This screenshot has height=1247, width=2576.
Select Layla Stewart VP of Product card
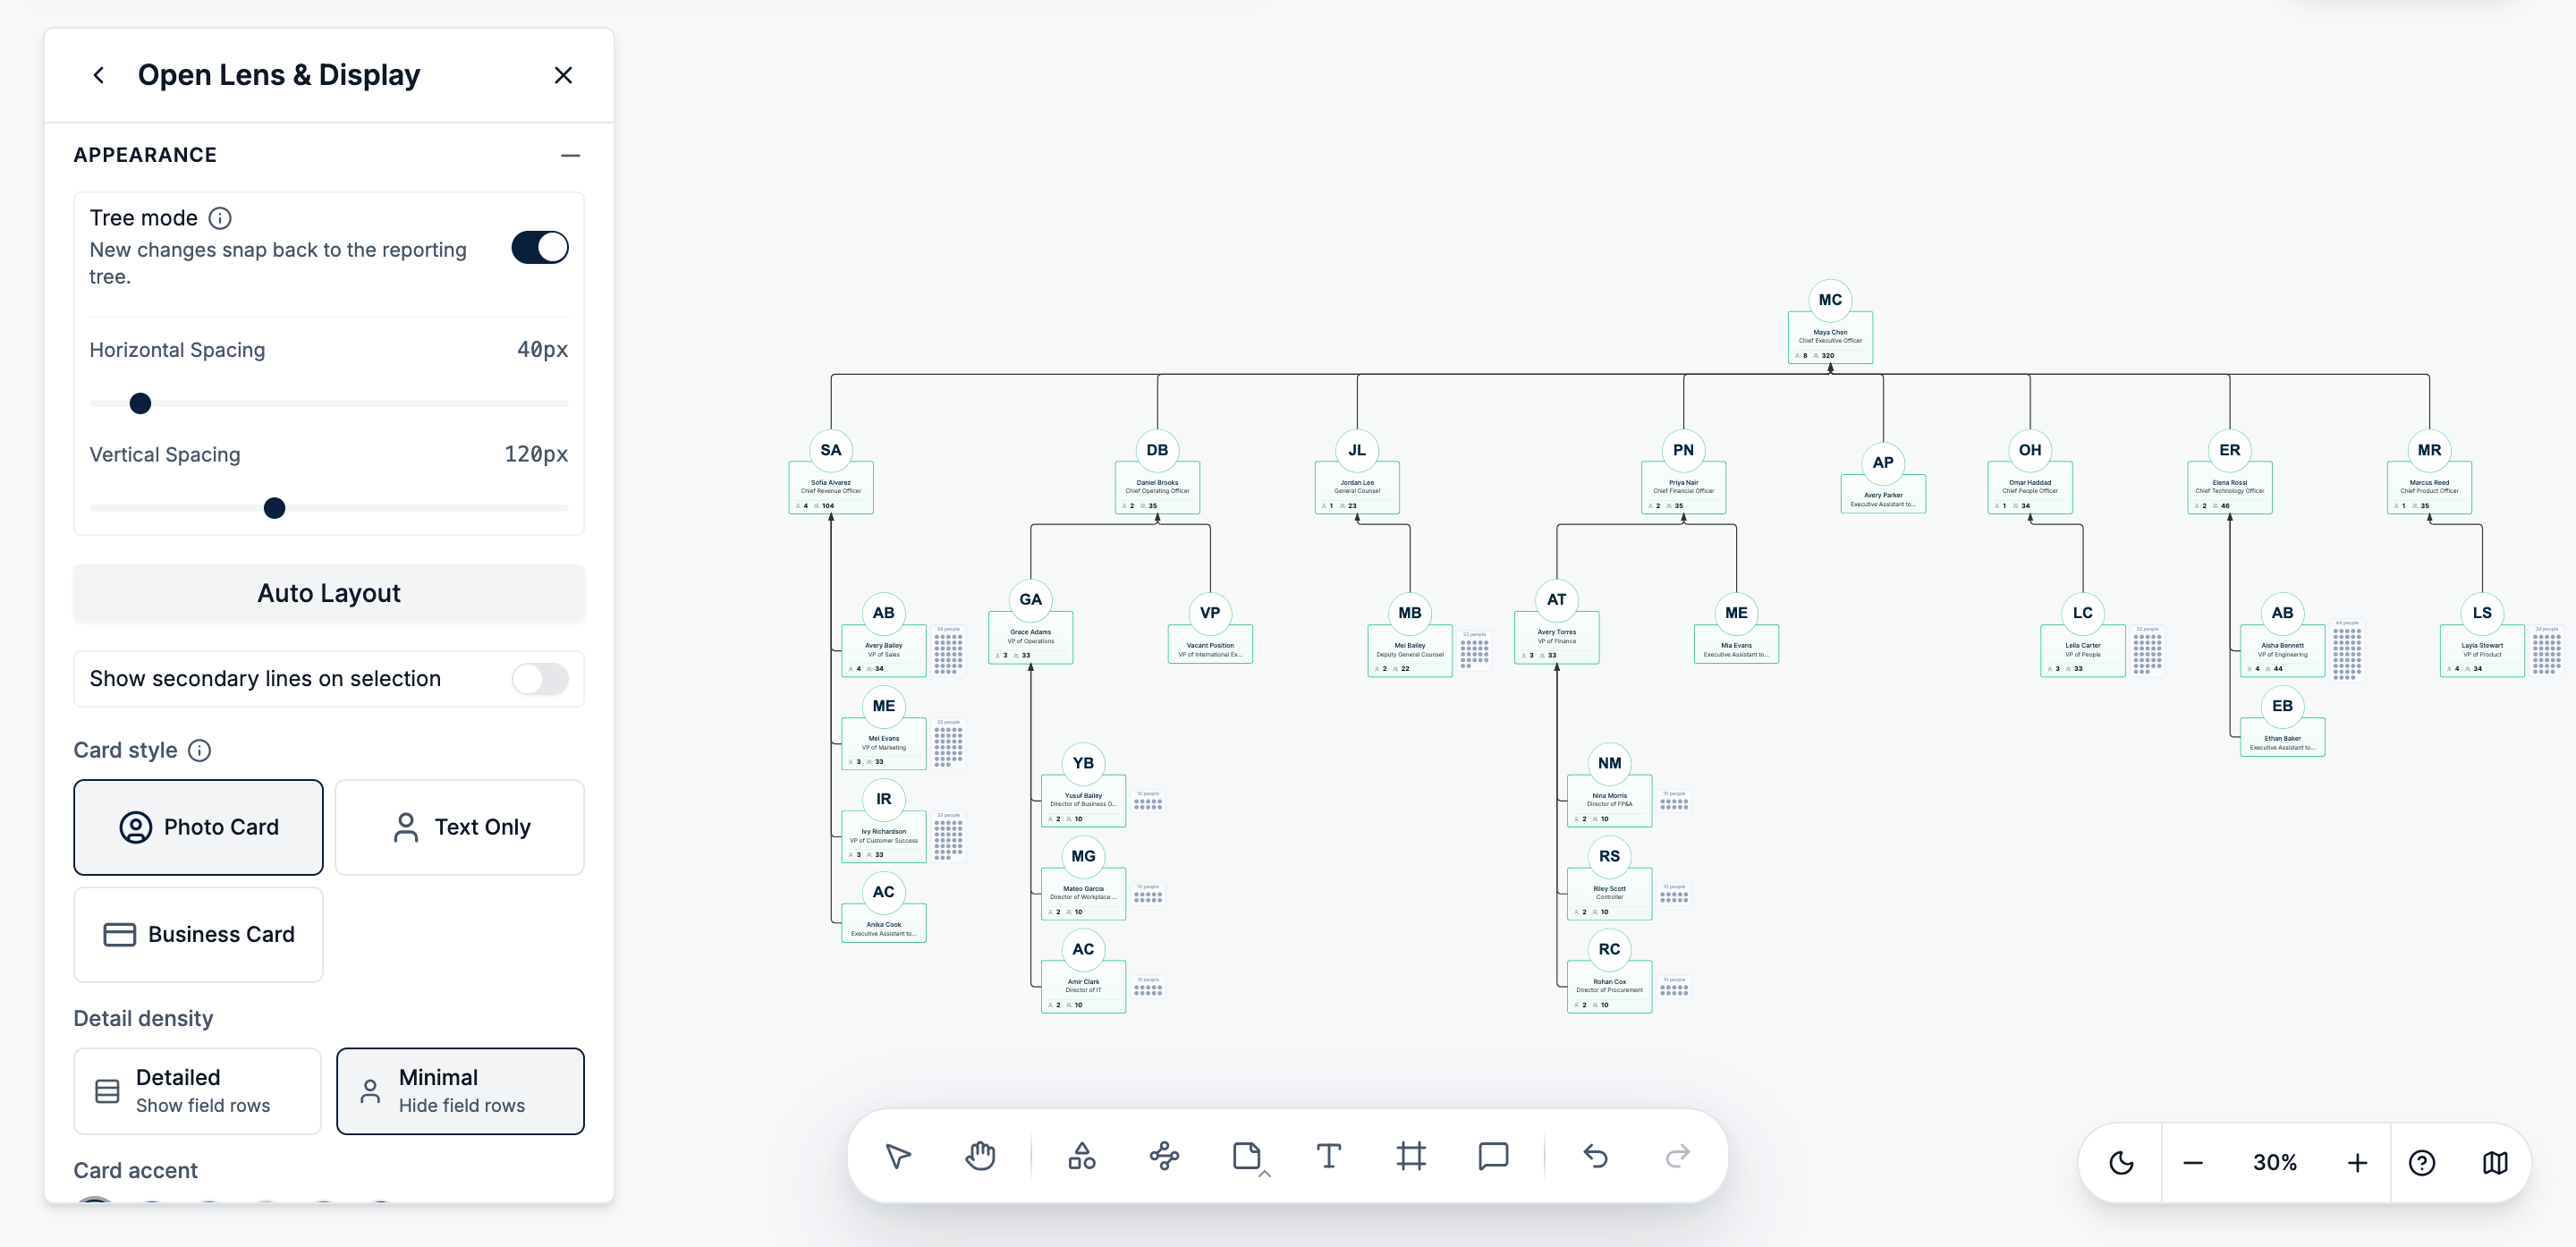pyautogui.click(x=2482, y=650)
